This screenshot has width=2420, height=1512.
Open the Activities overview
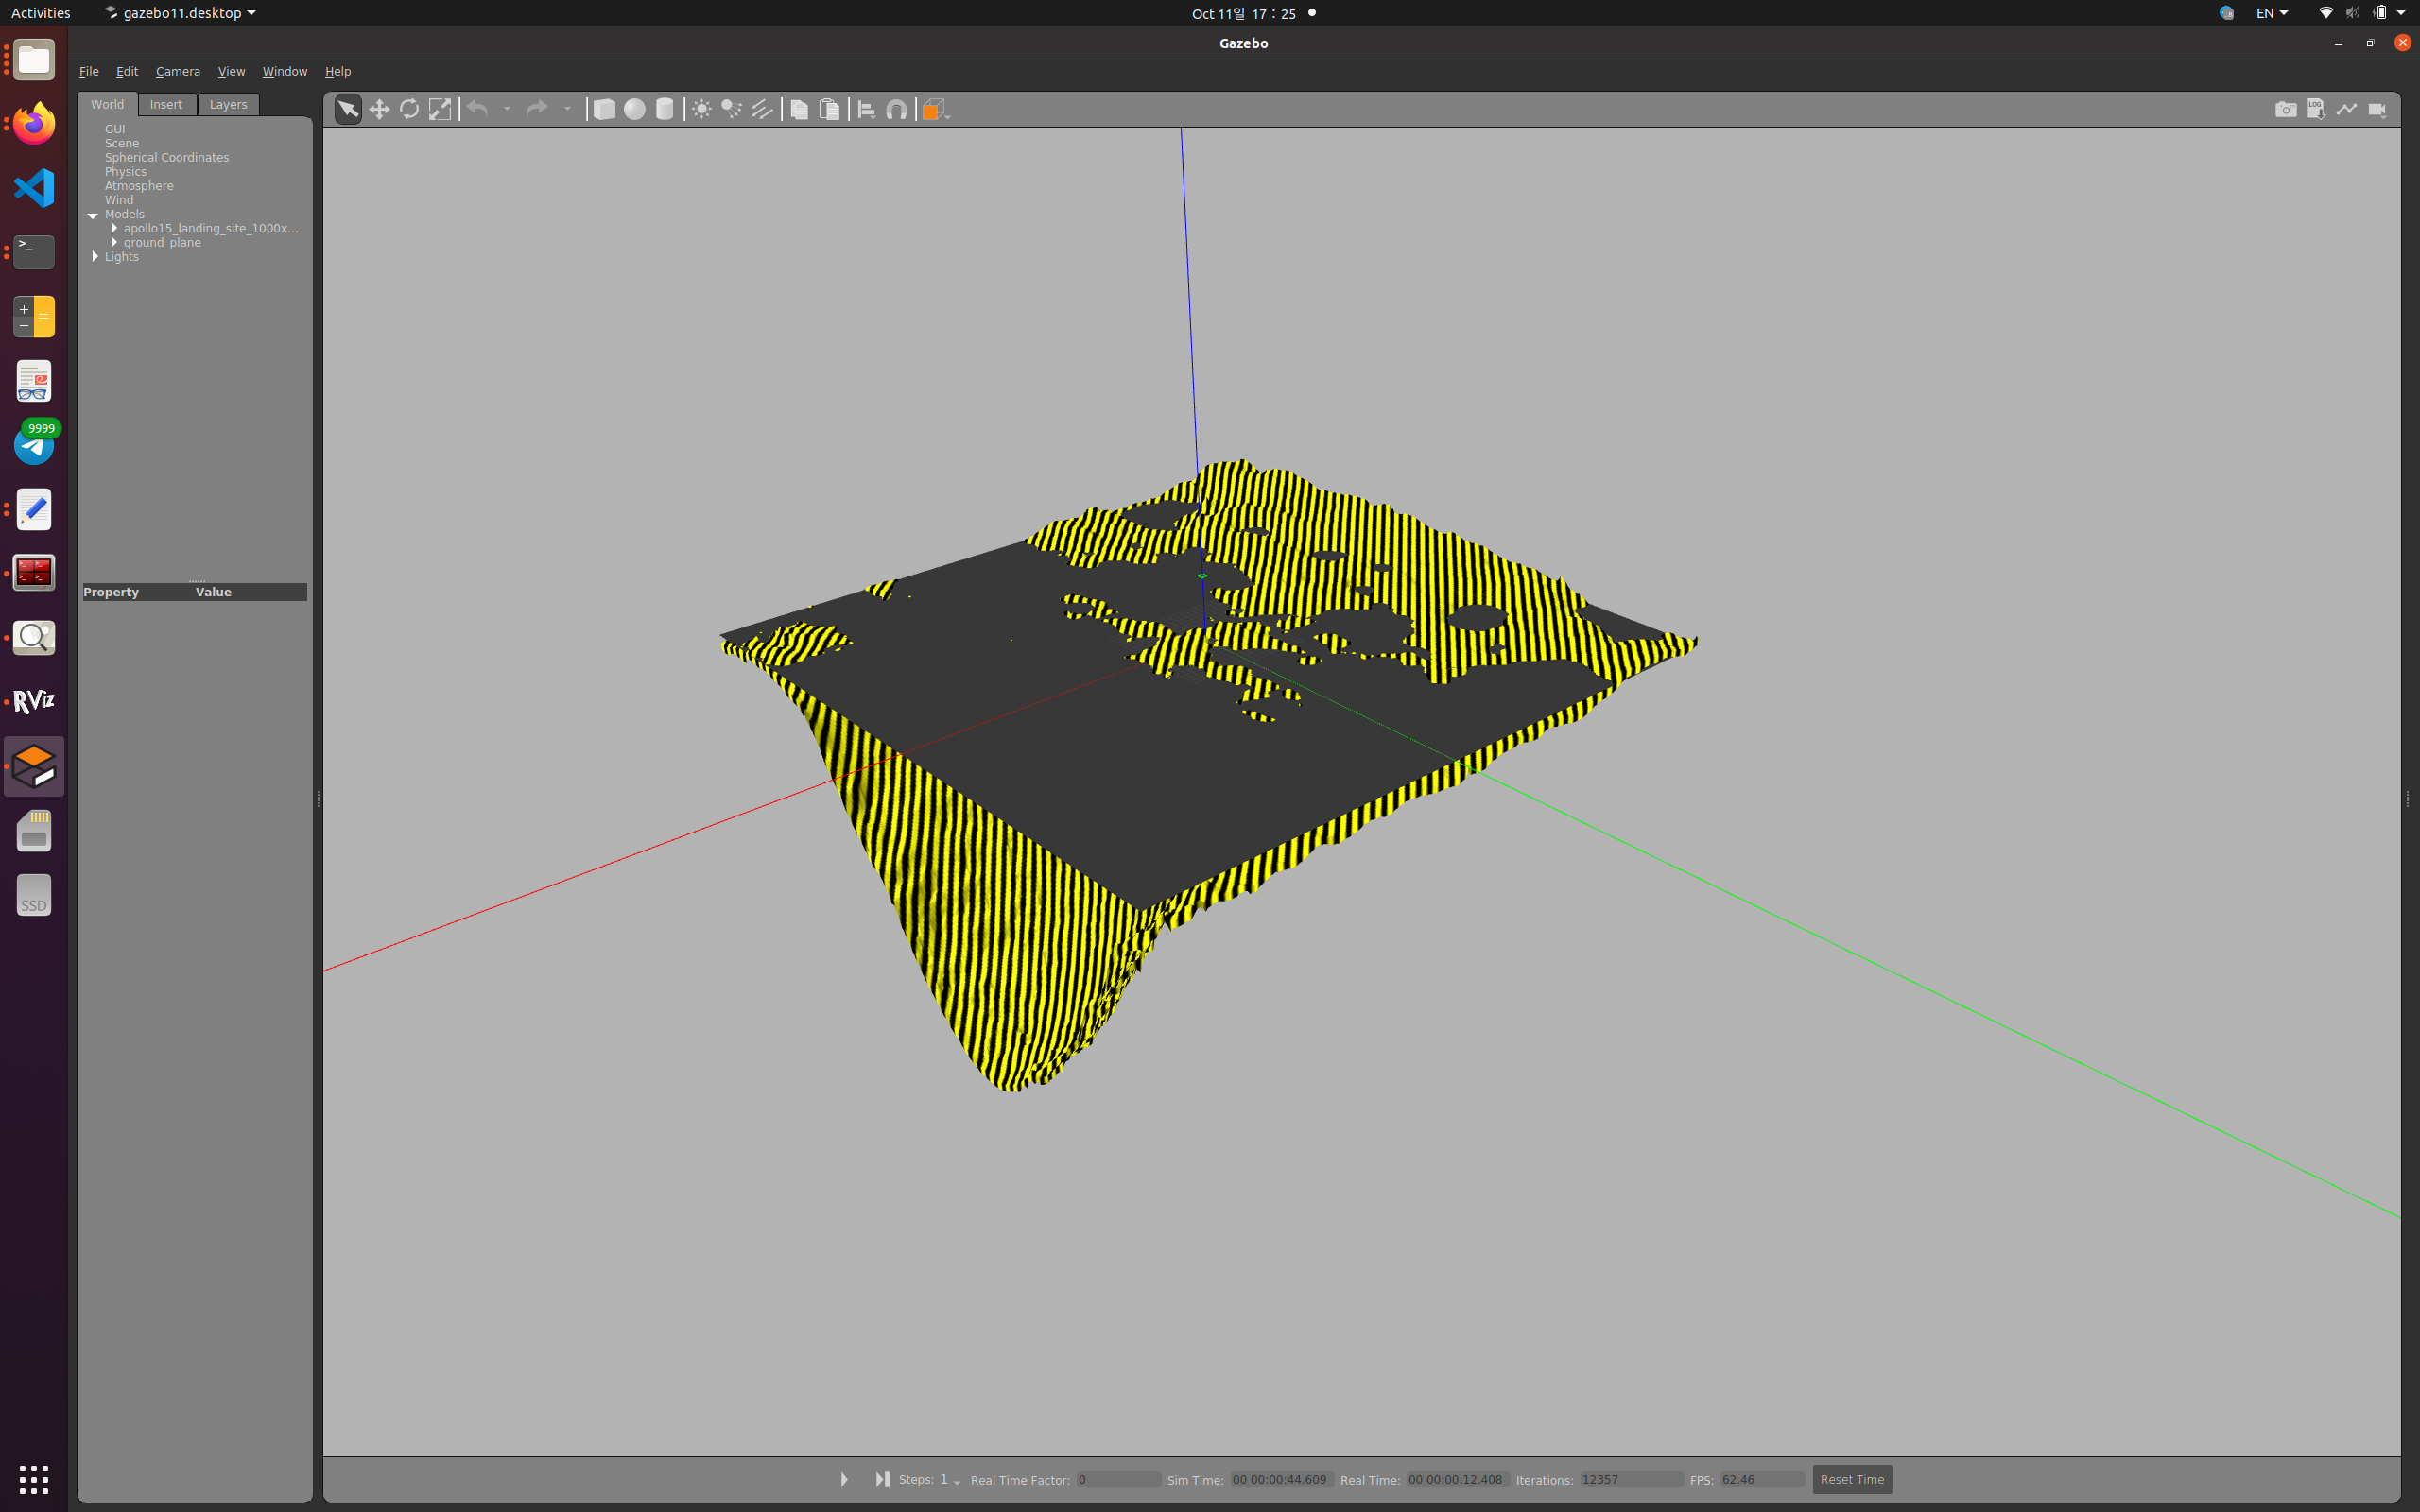click(41, 13)
